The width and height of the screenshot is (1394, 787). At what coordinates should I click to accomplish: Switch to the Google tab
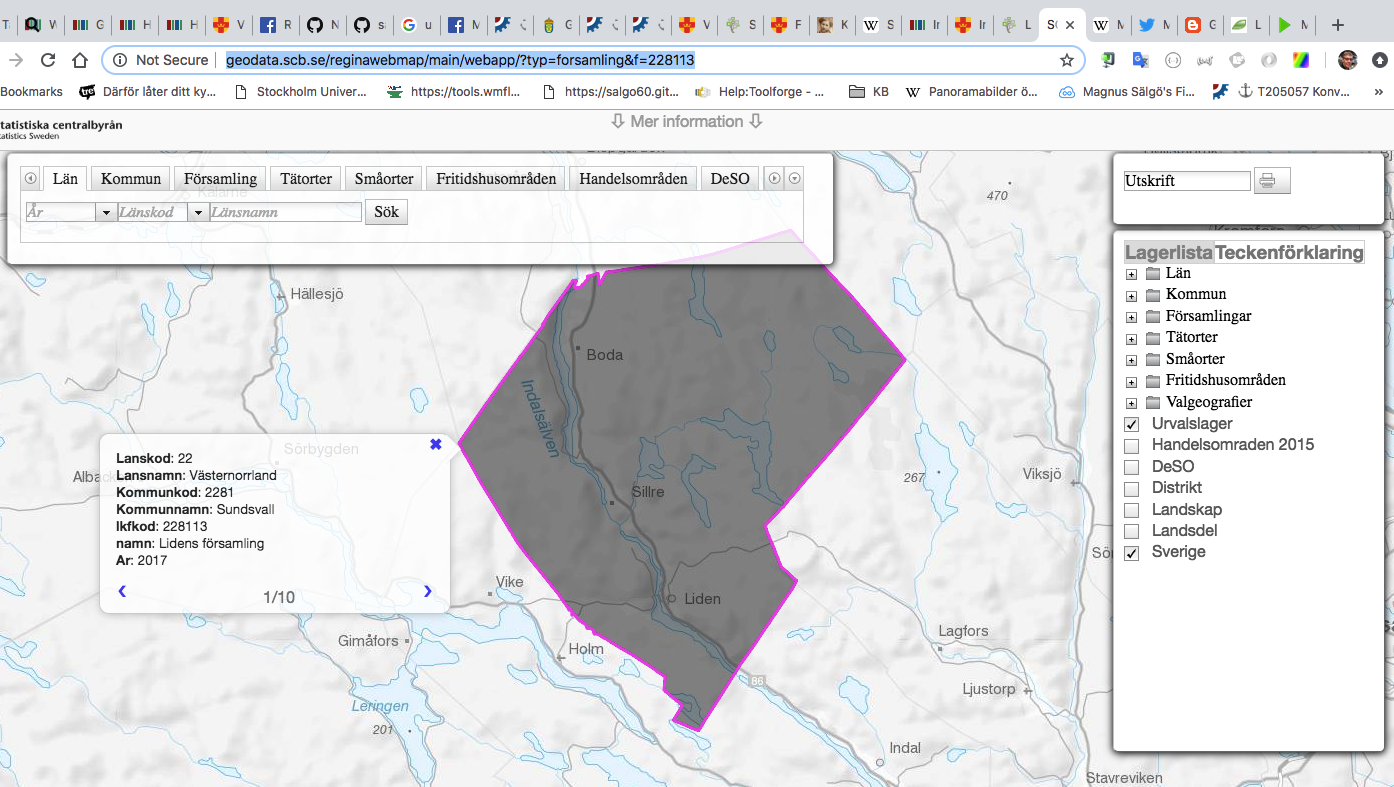tap(415, 25)
